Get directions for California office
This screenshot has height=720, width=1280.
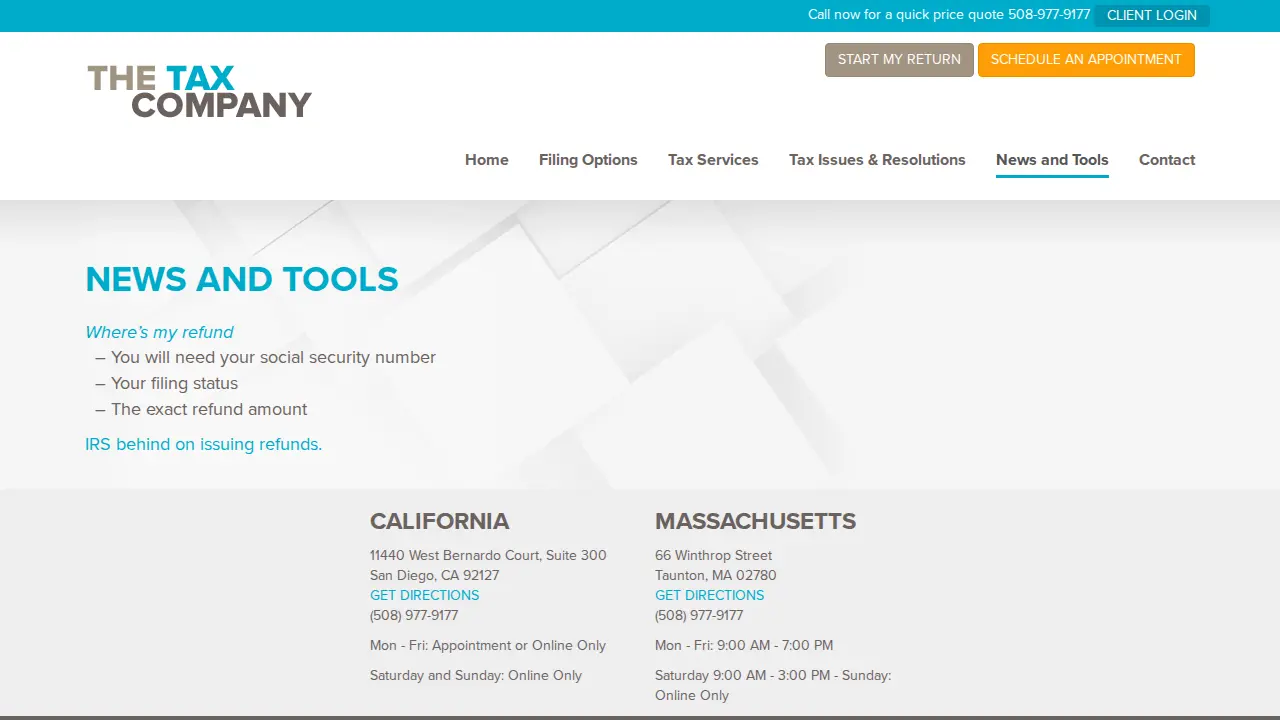(424, 595)
